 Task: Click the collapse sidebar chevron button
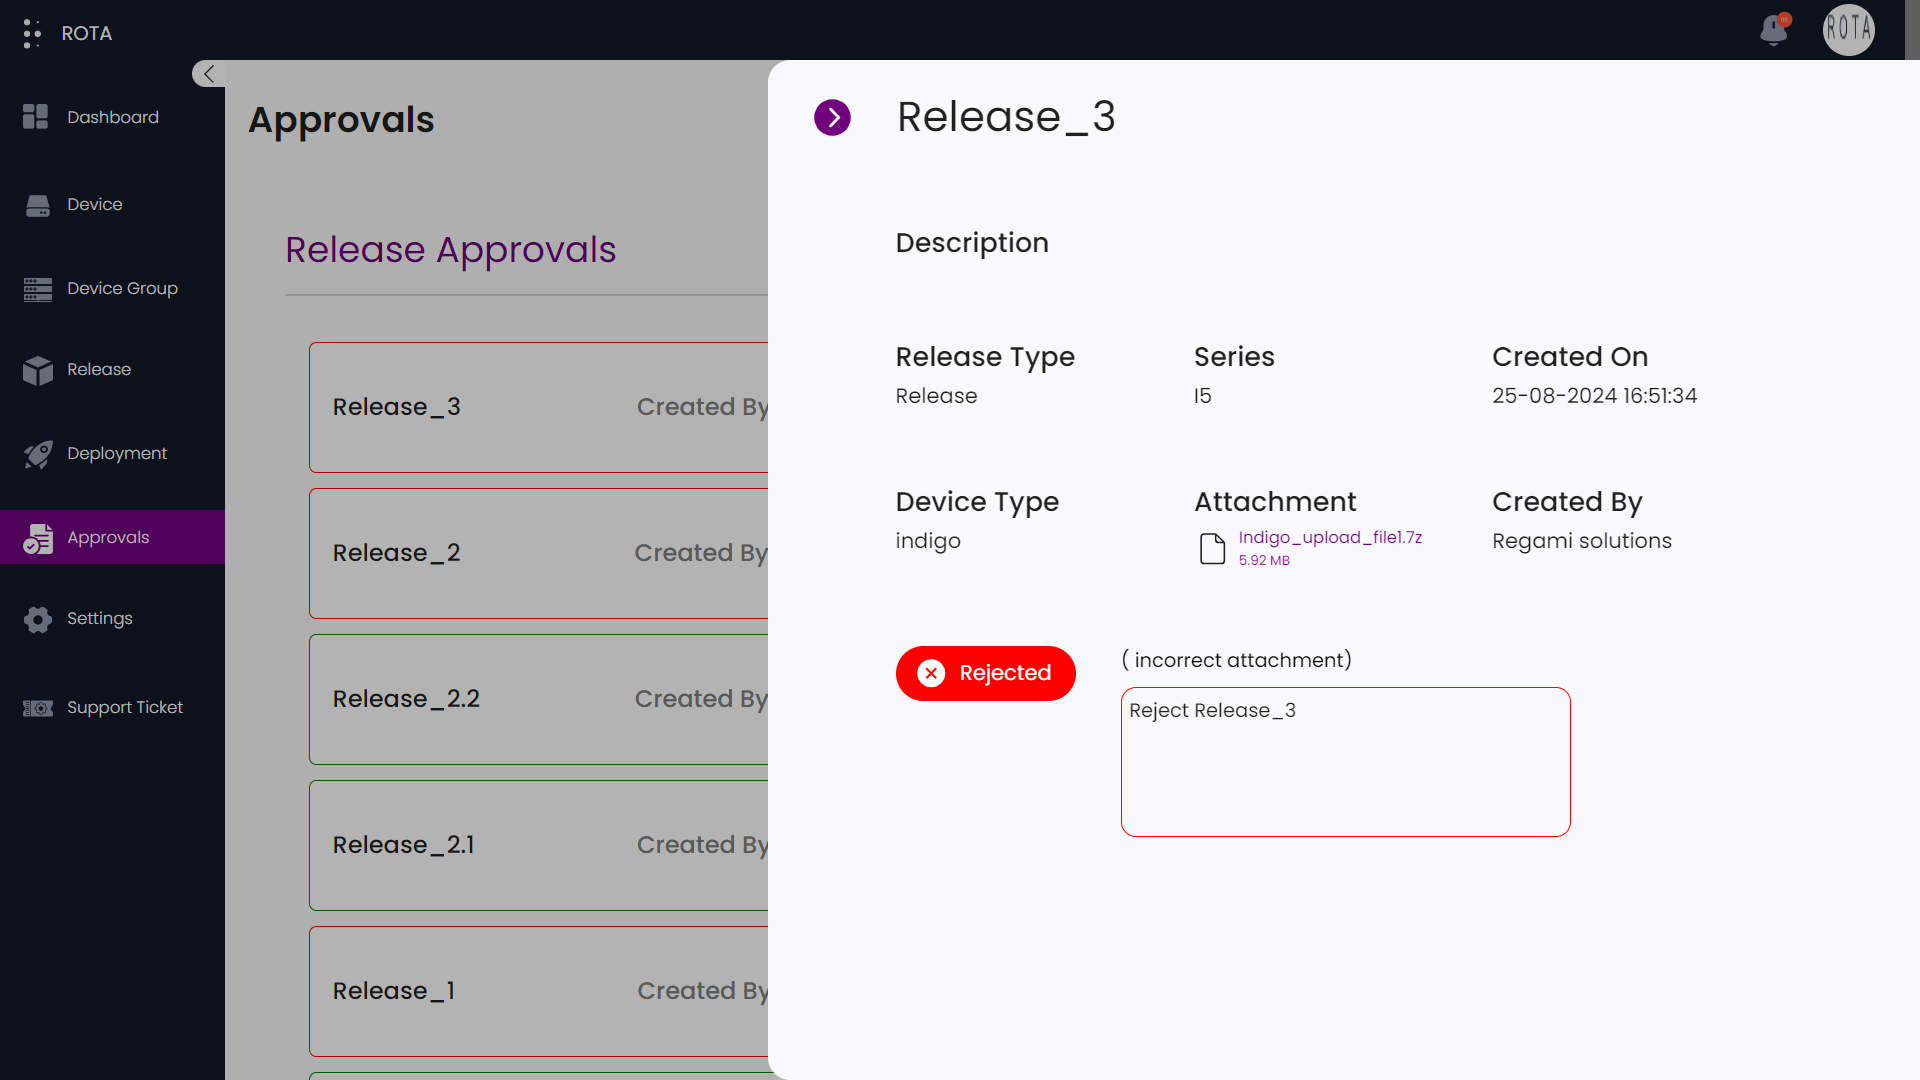(x=210, y=74)
